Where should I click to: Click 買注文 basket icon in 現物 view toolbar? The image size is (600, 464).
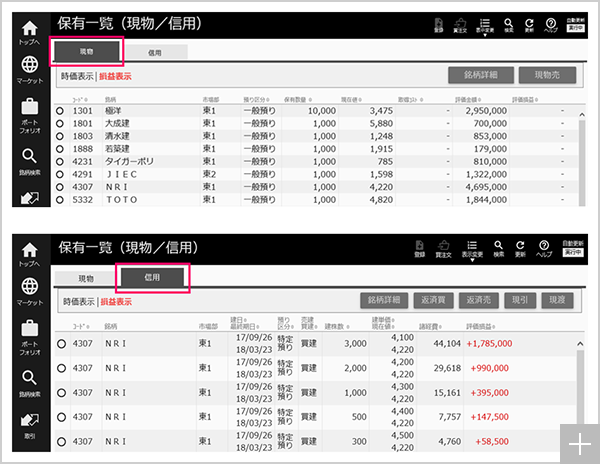pyautogui.click(x=460, y=26)
